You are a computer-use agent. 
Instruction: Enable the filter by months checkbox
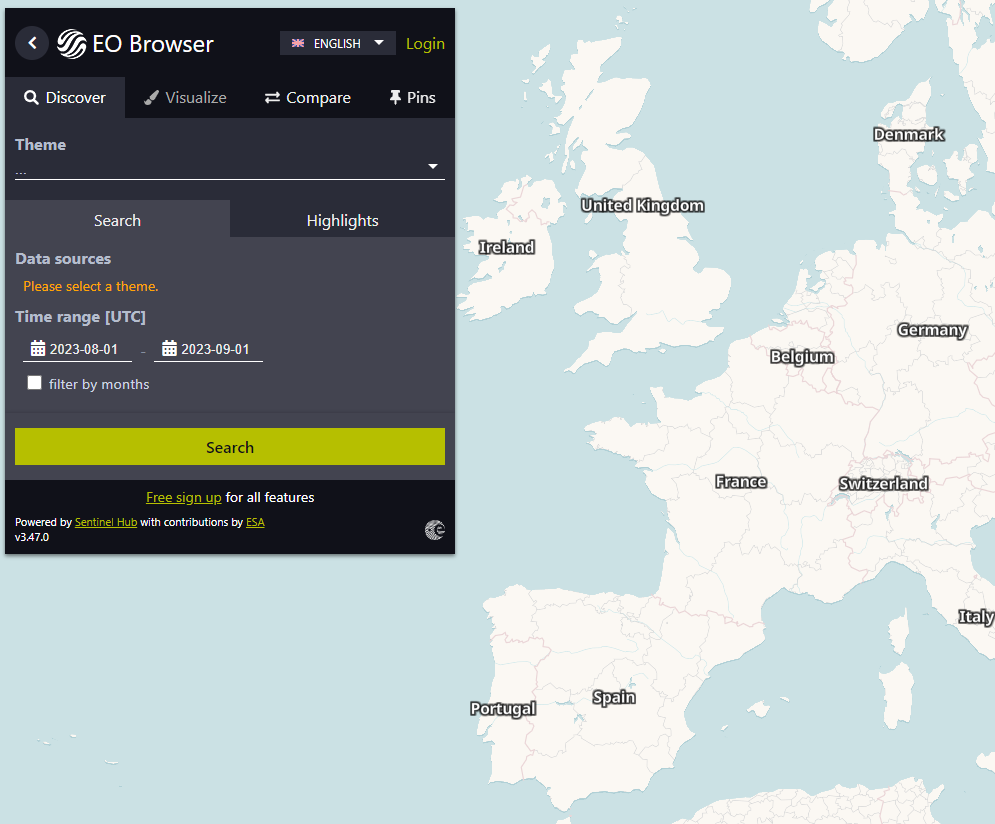[35, 383]
